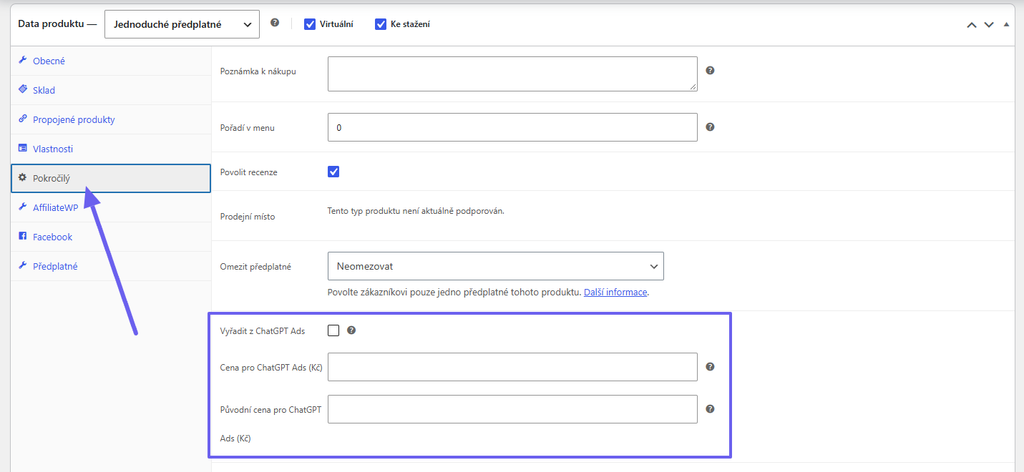Open the Facebook tab
Viewport: 1024px width, 472px height.
coord(111,237)
